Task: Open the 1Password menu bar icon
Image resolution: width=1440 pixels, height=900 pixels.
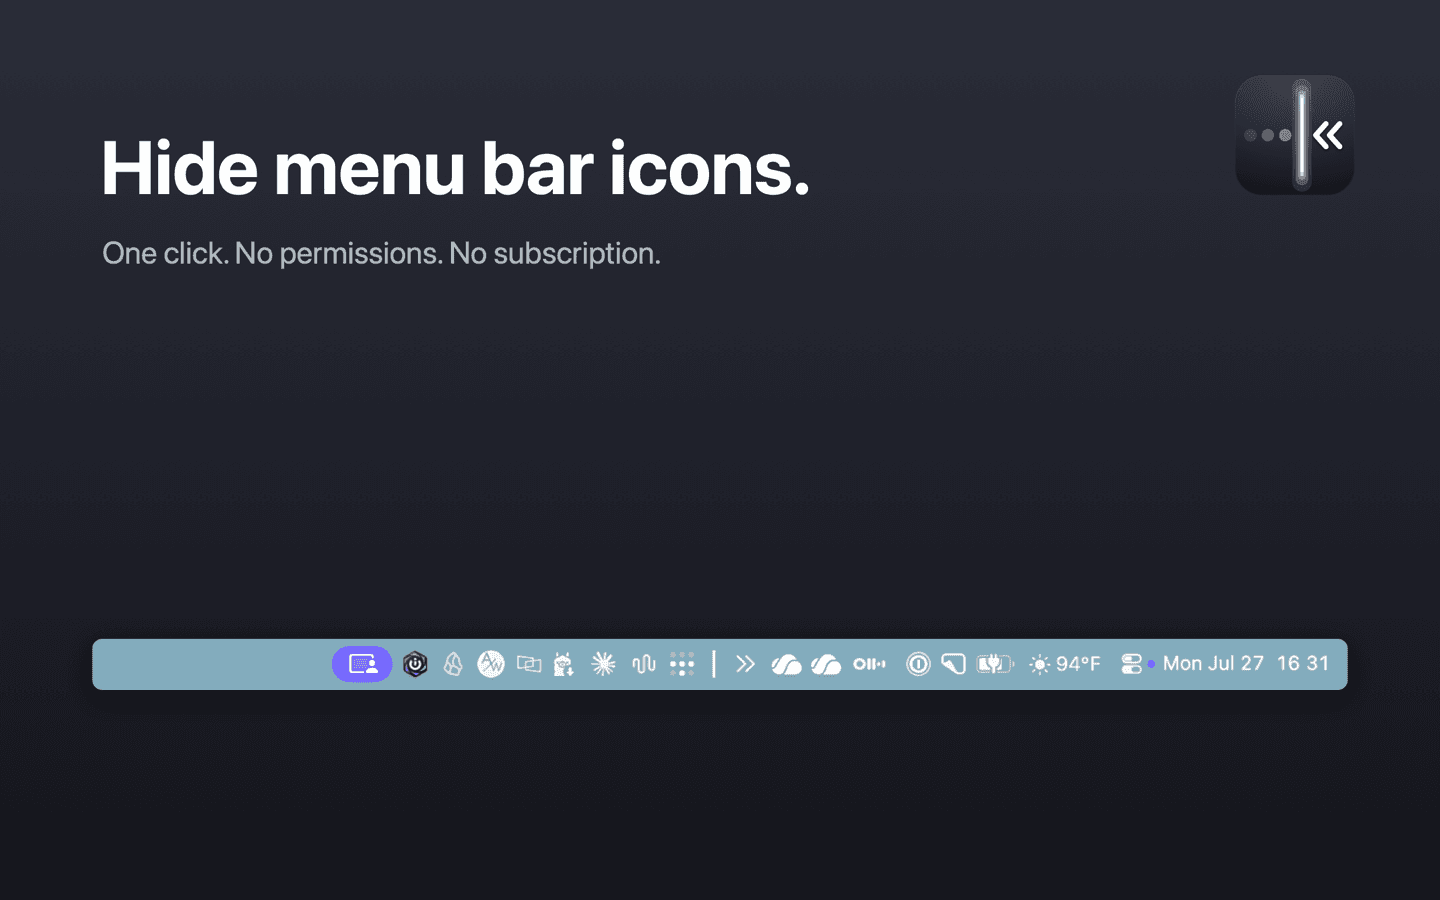Action: 918,664
